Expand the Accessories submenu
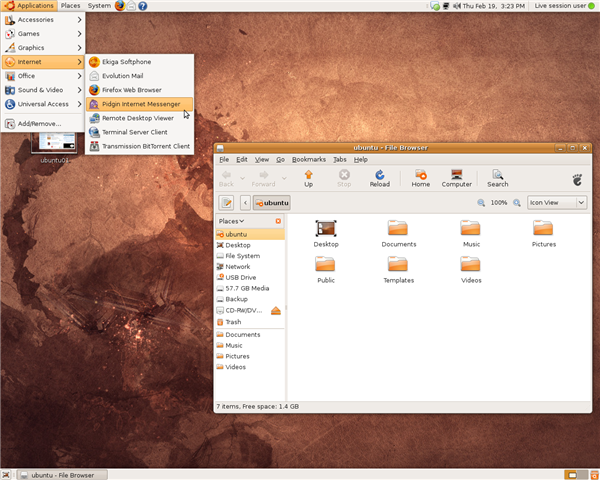 pyautogui.click(x=43, y=20)
